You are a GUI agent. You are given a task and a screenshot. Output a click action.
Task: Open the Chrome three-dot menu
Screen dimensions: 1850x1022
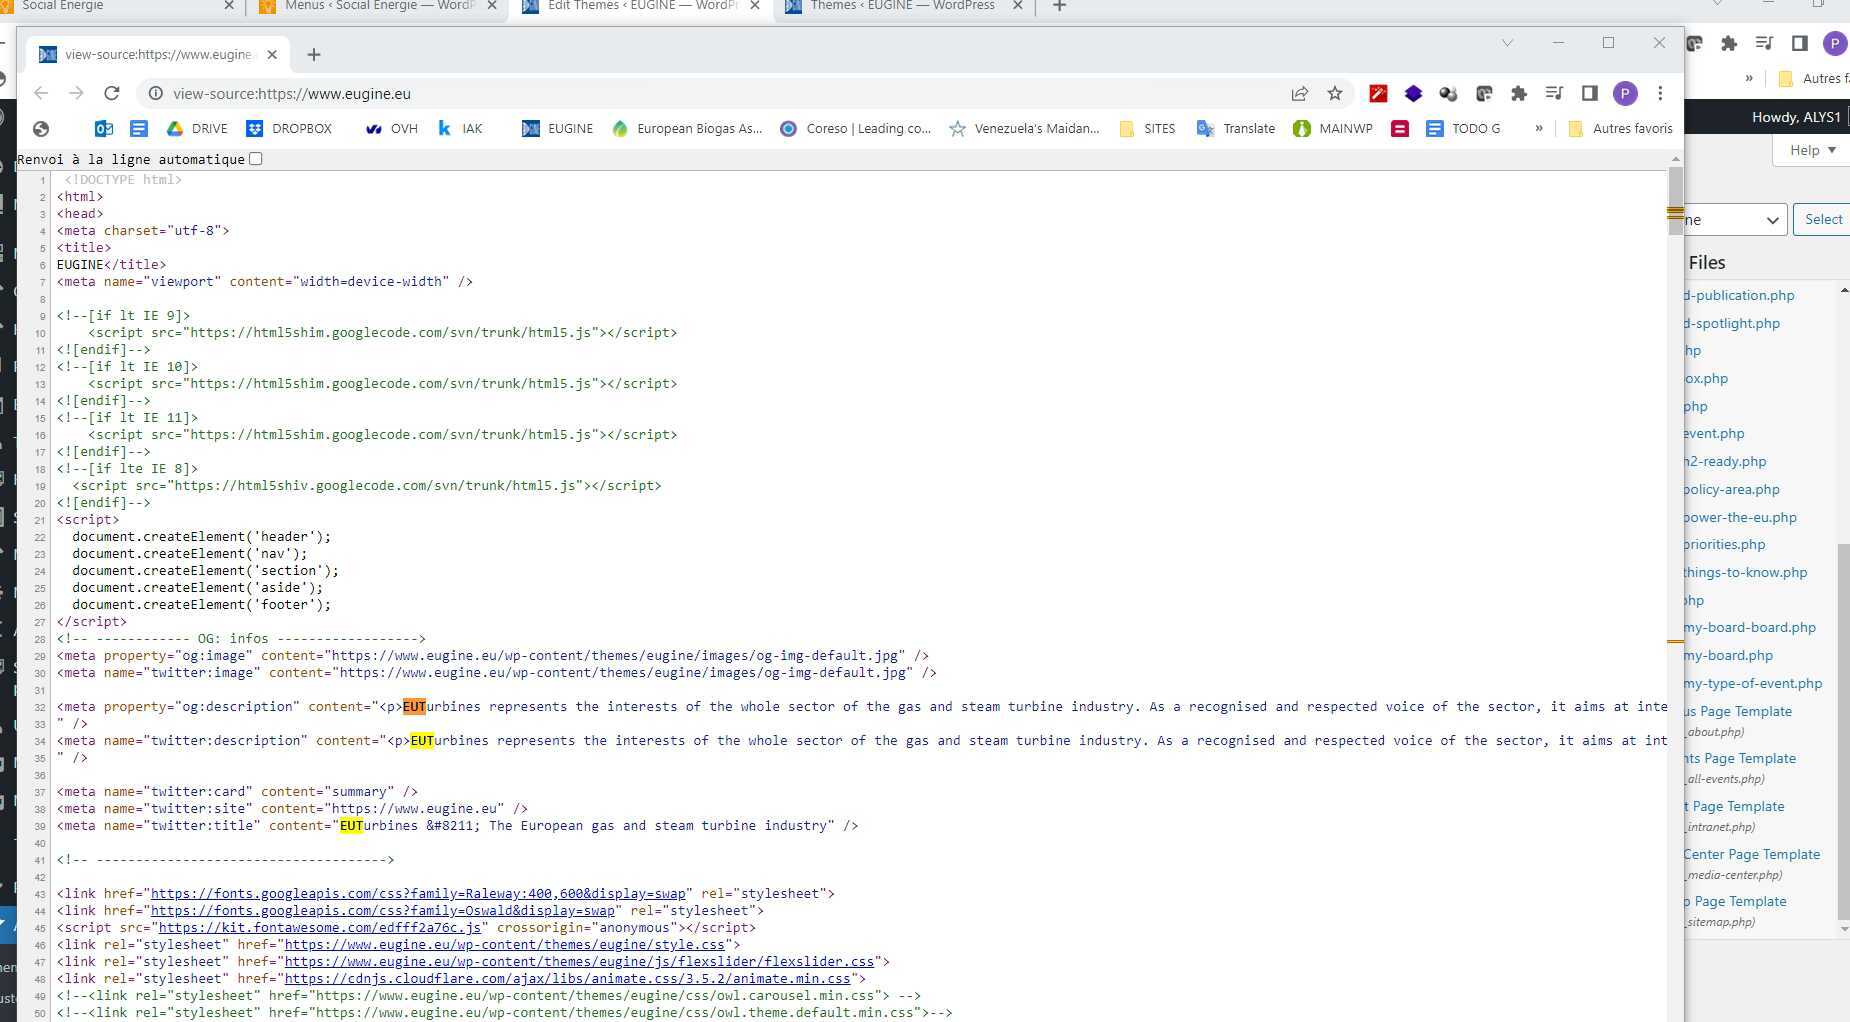coord(1660,93)
